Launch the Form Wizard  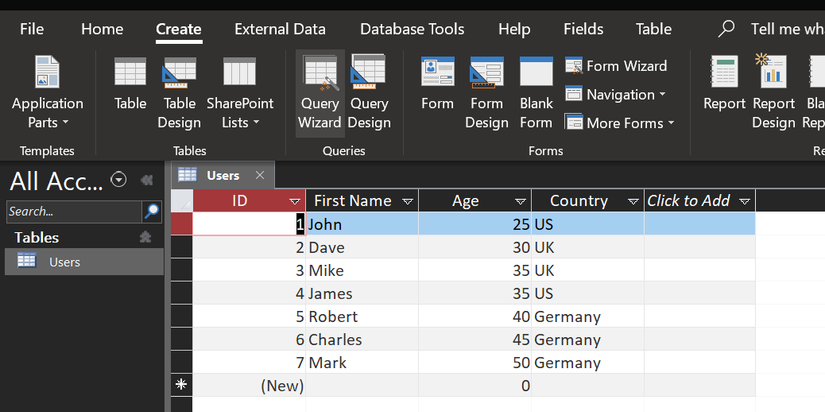[x=616, y=66]
